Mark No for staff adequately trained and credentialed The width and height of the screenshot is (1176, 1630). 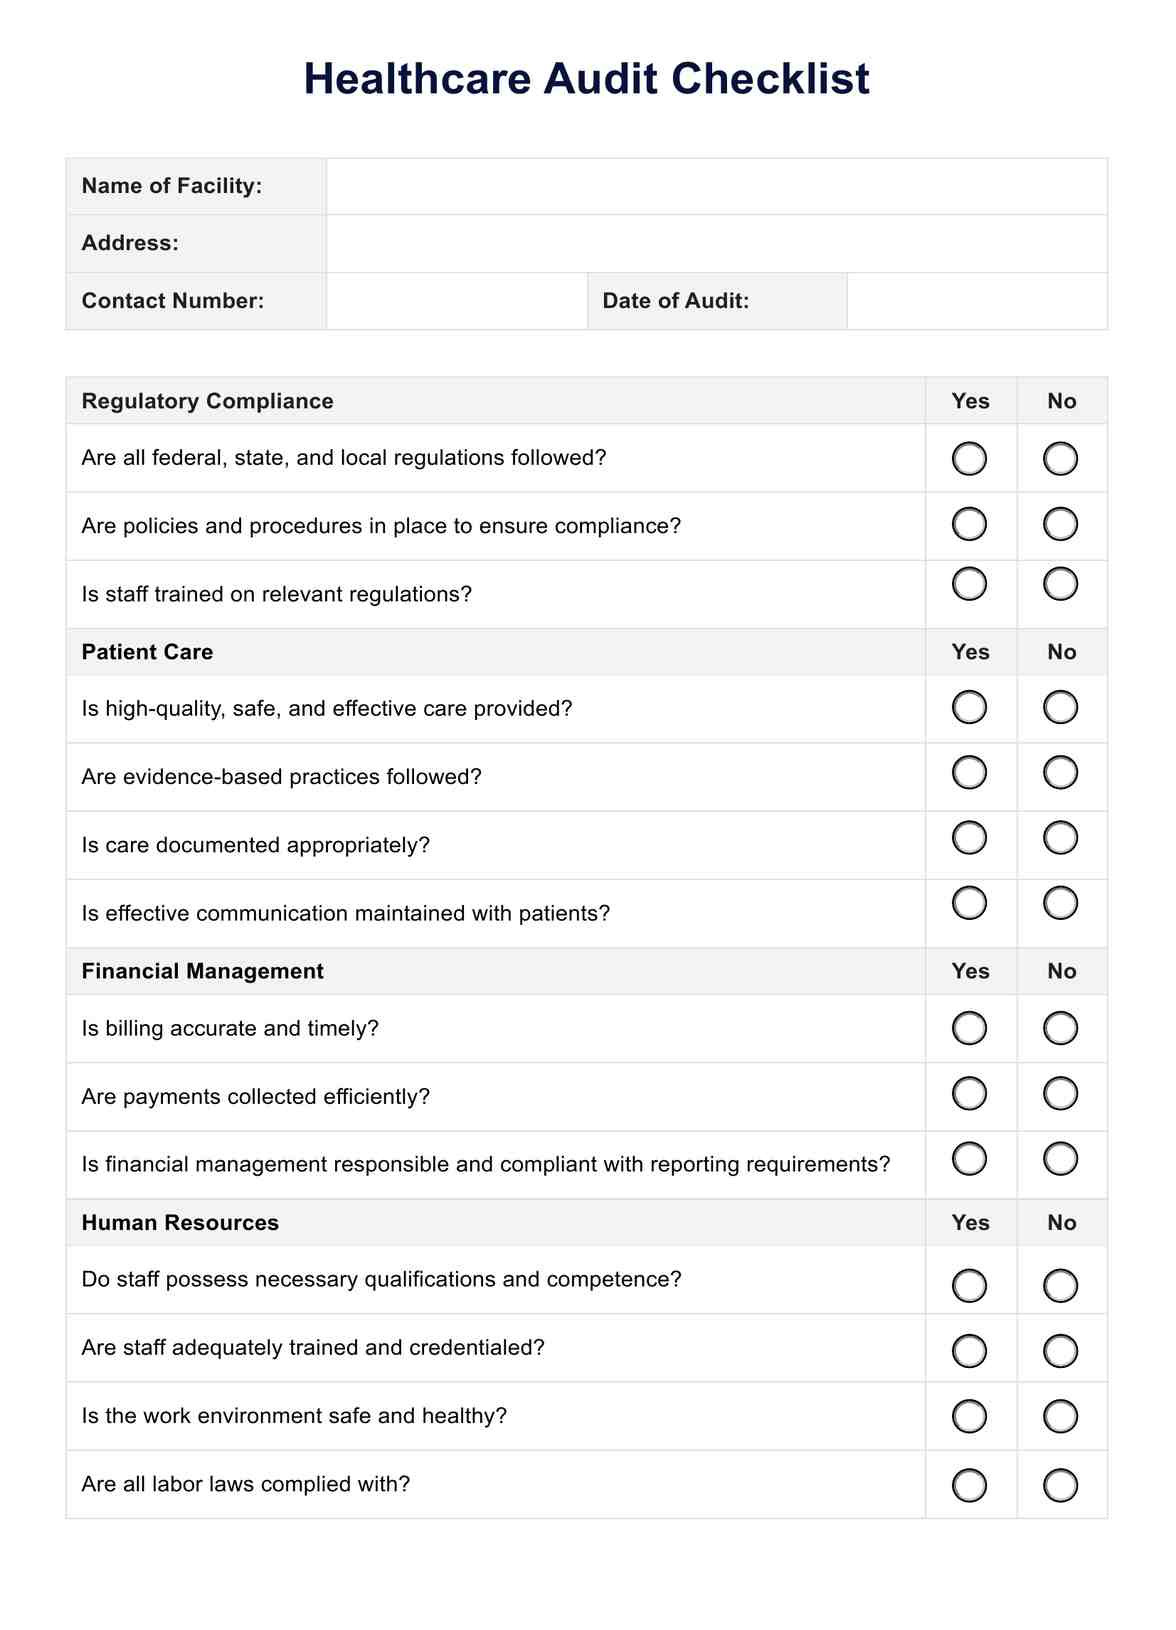[x=1060, y=1351]
